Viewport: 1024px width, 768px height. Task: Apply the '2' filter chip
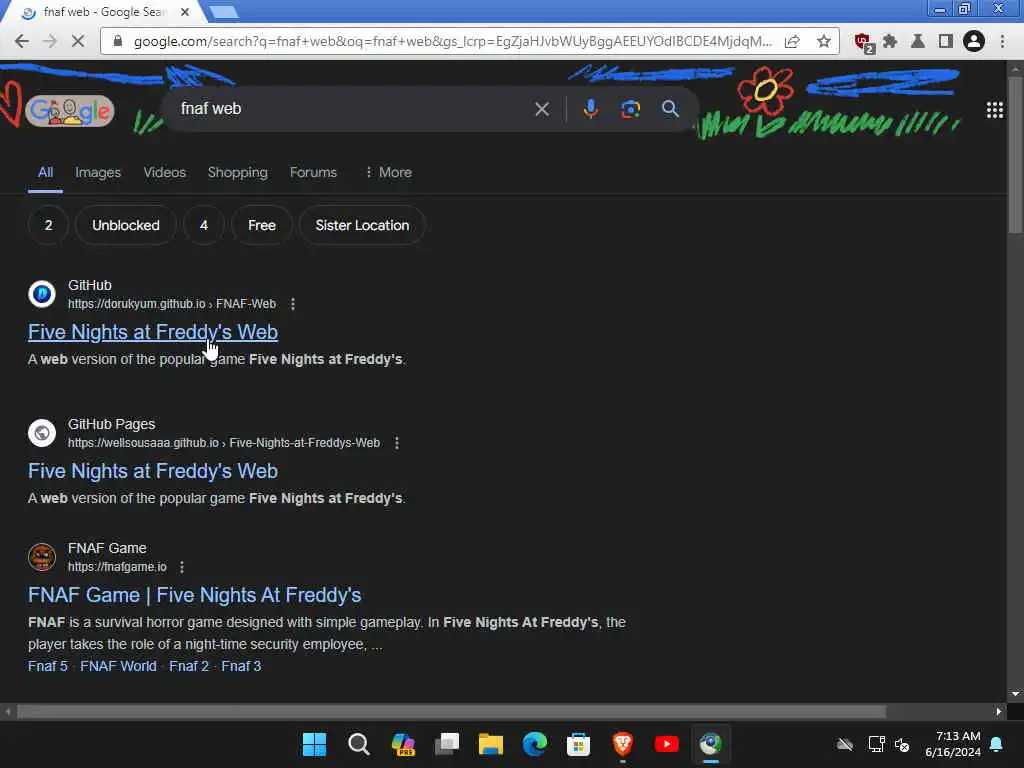coord(48,225)
